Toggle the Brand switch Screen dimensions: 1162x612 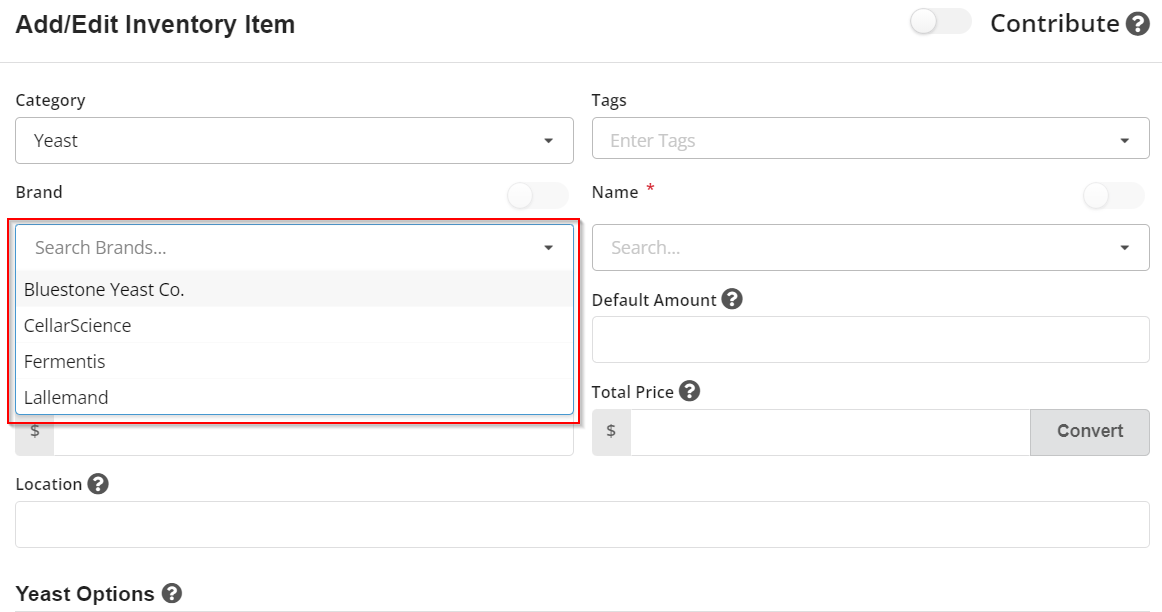[x=538, y=196]
